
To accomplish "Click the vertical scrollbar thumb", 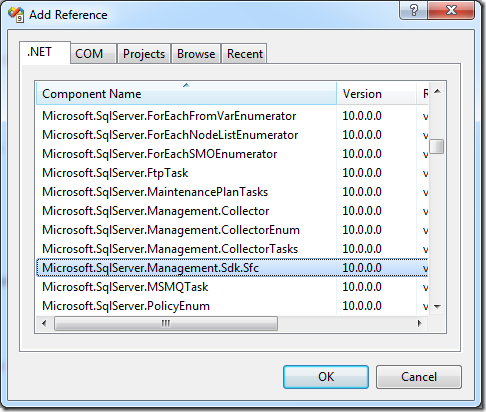I will pos(437,147).
